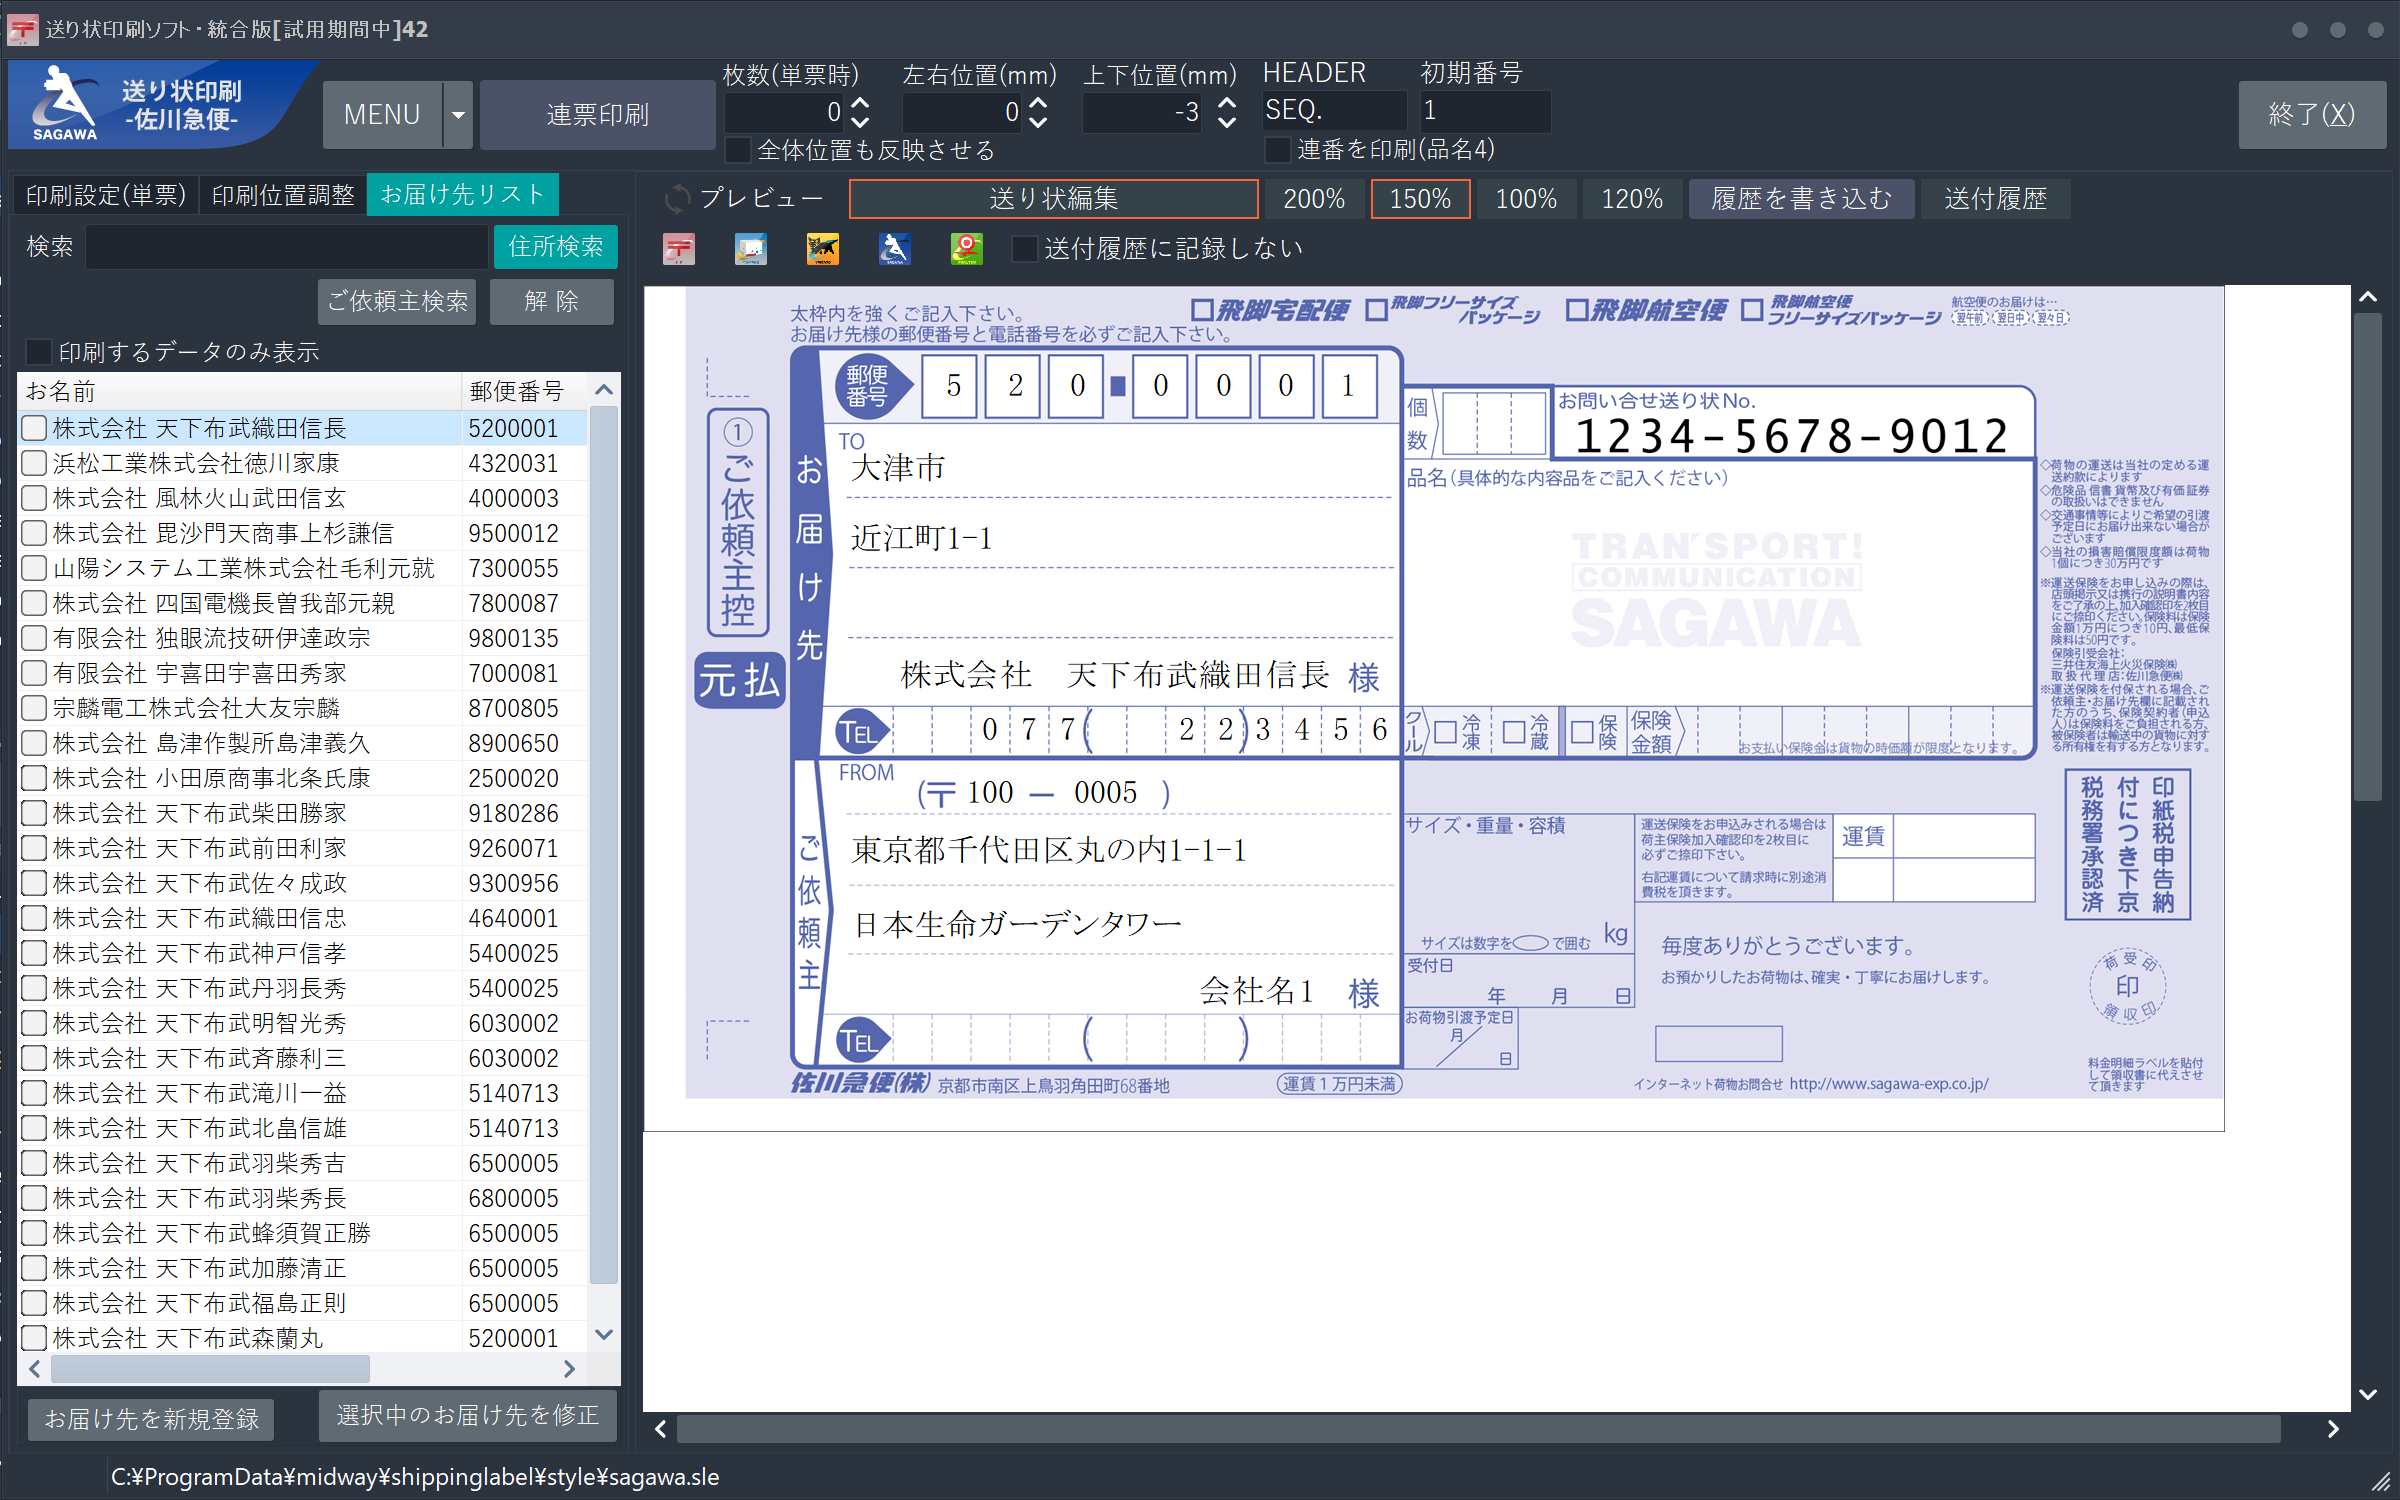This screenshot has height=1500, width=2400.
Task: Click the app icon in the title bar
Action: point(23,29)
